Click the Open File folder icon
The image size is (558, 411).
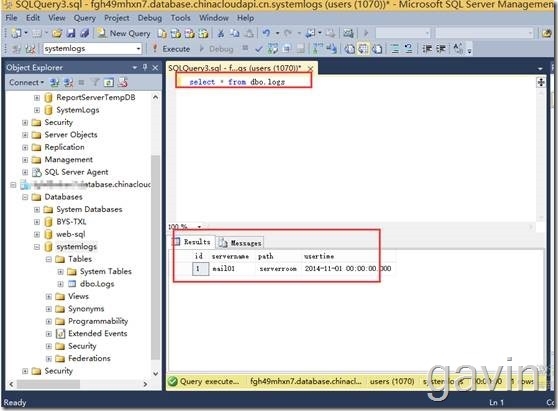coord(57,33)
